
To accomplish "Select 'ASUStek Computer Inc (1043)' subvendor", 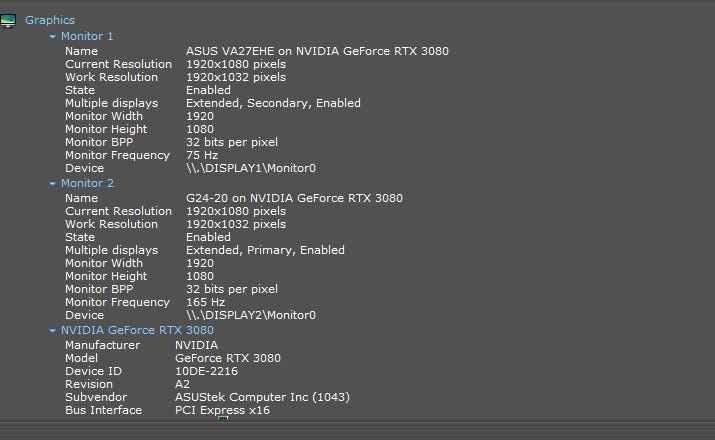I will pos(263,397).
